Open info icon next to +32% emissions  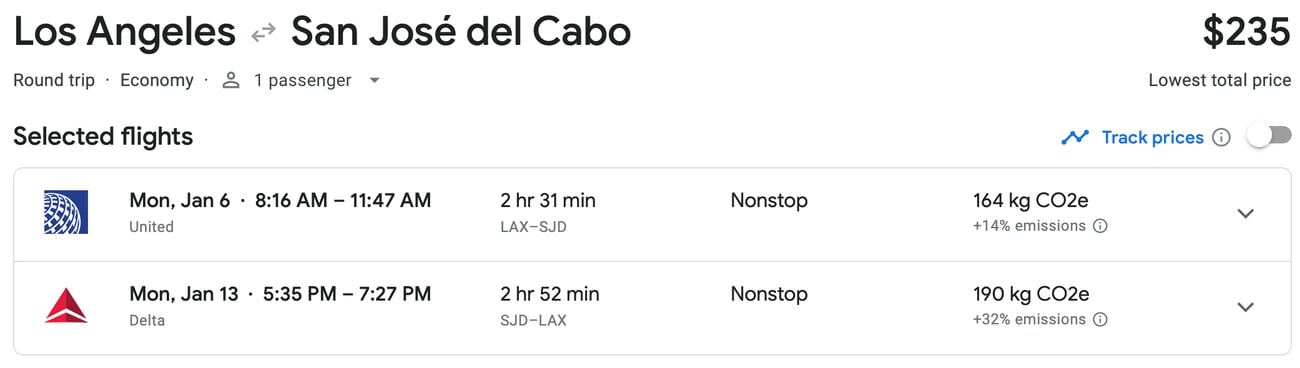1100,320
